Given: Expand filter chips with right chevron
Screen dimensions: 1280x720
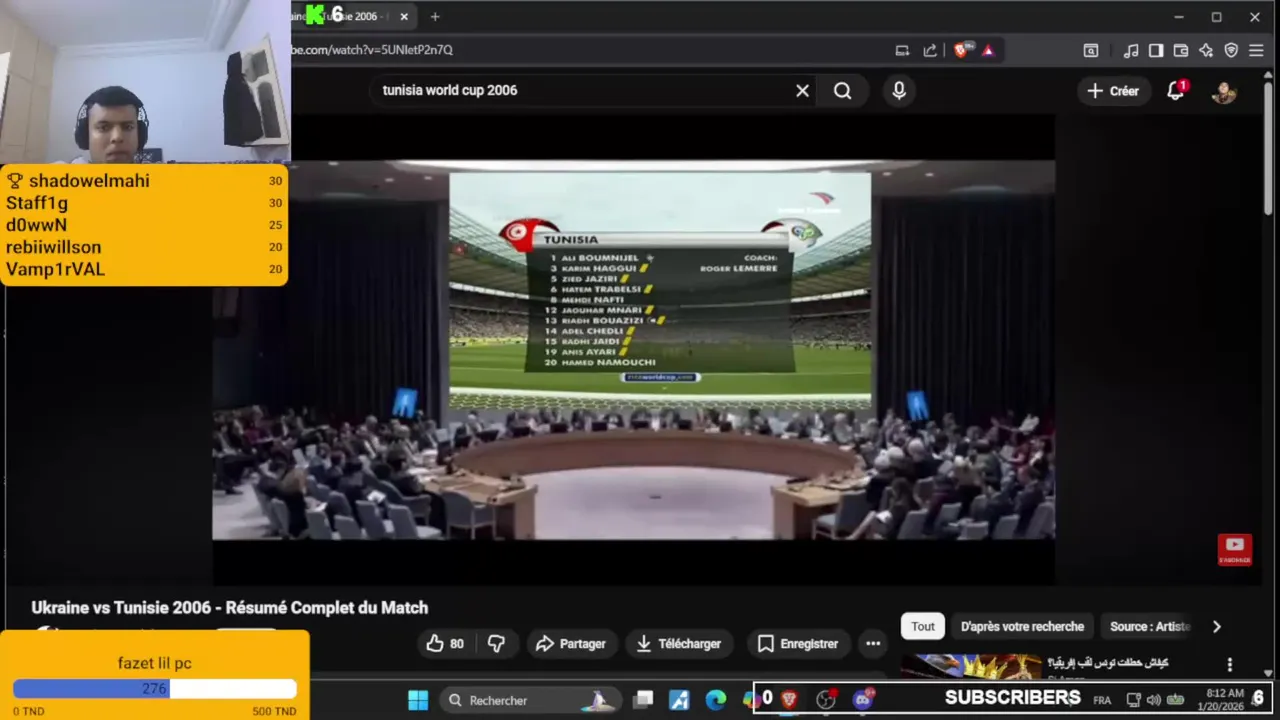Looking at the screenshot, I should click(1217, 627).
